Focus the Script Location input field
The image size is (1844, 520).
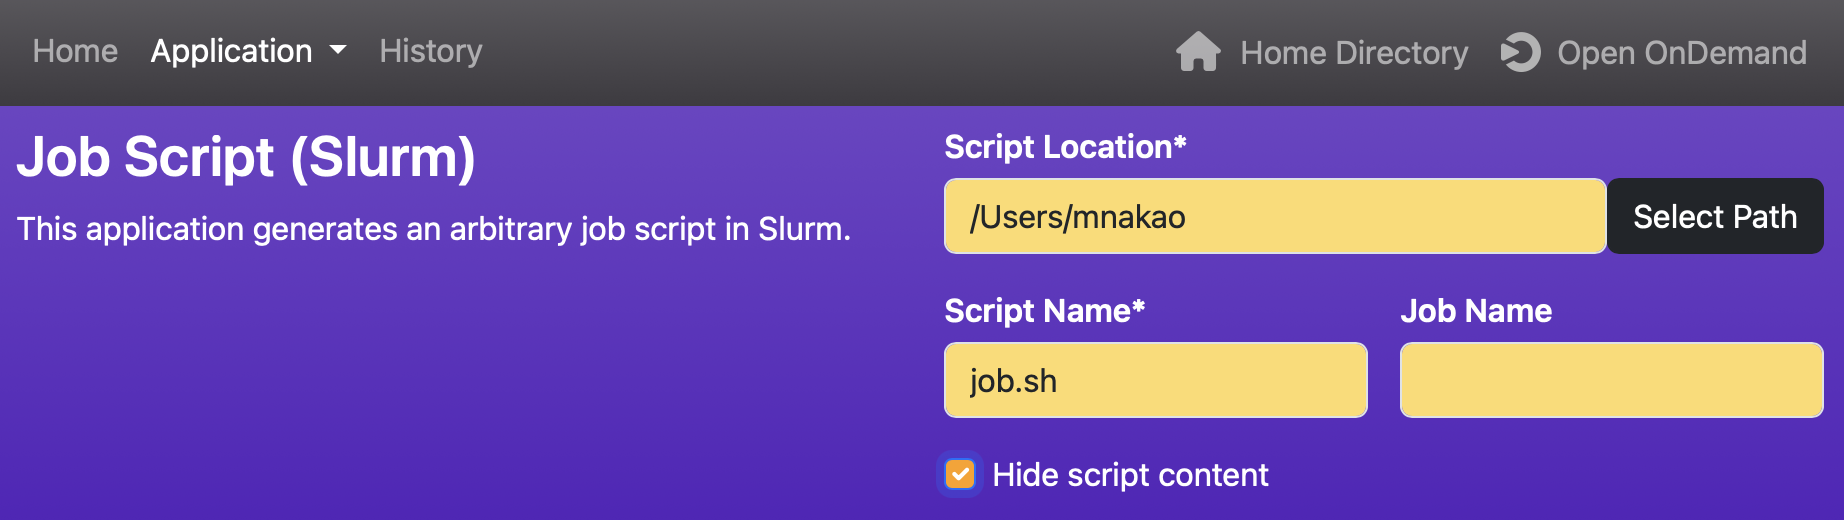tap(1275, 216)
